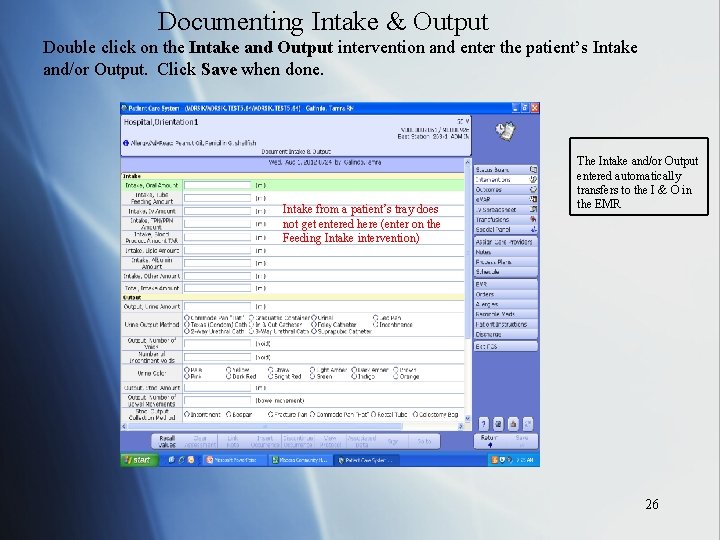Click the Internet Explorer quick launch icon
720x540 pixels.
181,460
